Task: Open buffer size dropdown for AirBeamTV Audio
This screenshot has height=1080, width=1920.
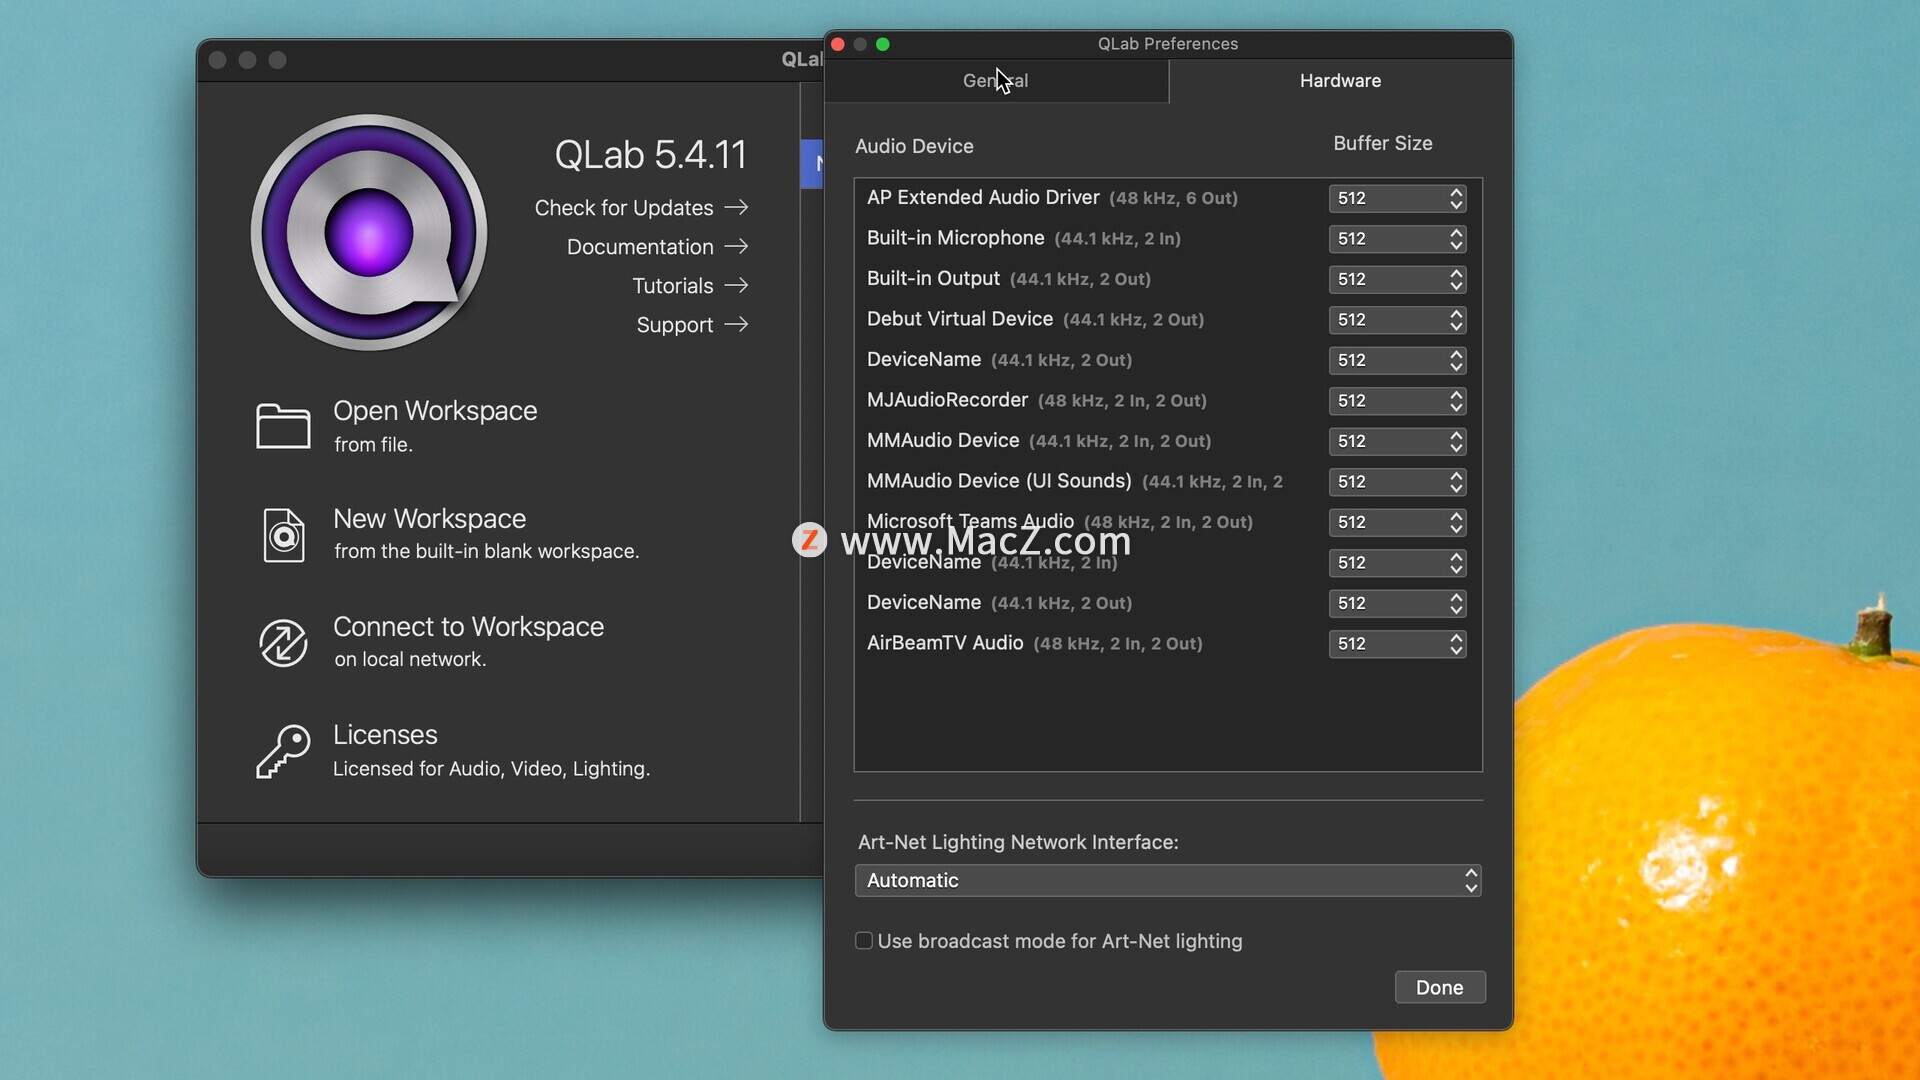Action: (1397, 644)
